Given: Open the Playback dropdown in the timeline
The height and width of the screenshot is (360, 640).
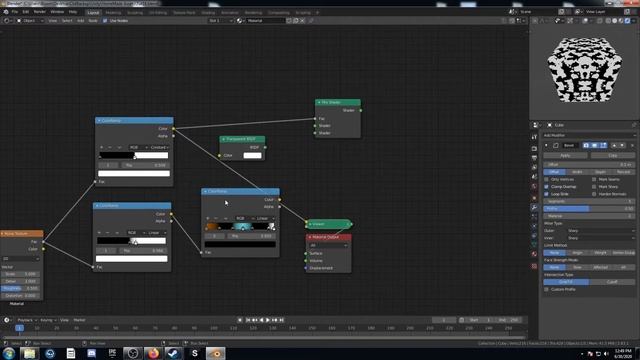Looking at the screenshot, I should pyautogui.click(x=27, y=320).
